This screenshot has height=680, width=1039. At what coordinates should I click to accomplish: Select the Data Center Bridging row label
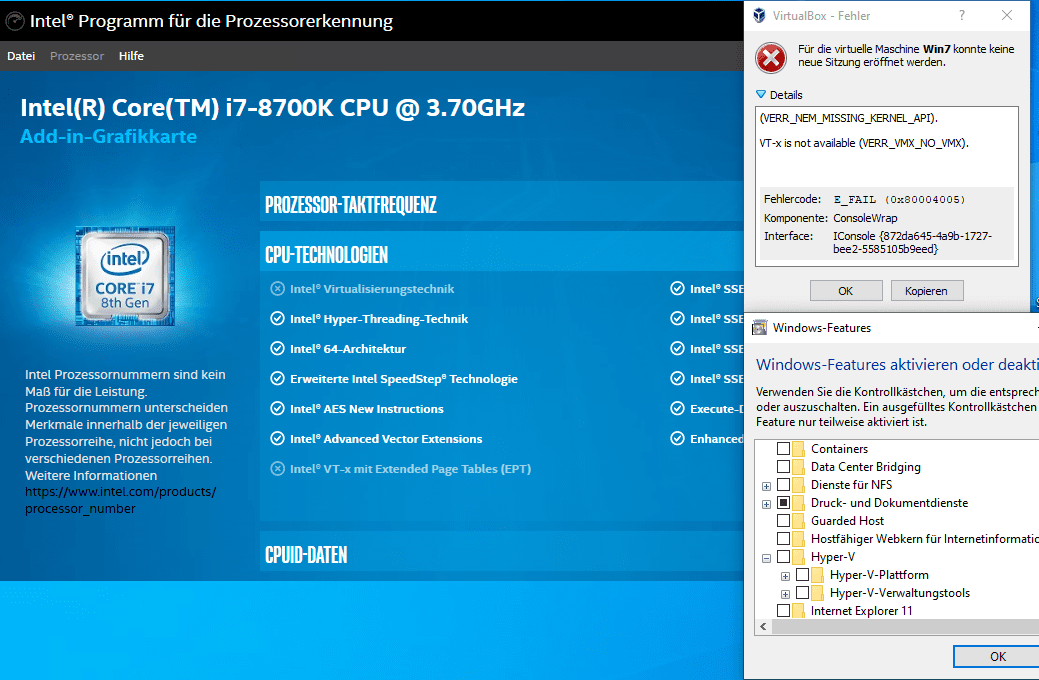865,467
